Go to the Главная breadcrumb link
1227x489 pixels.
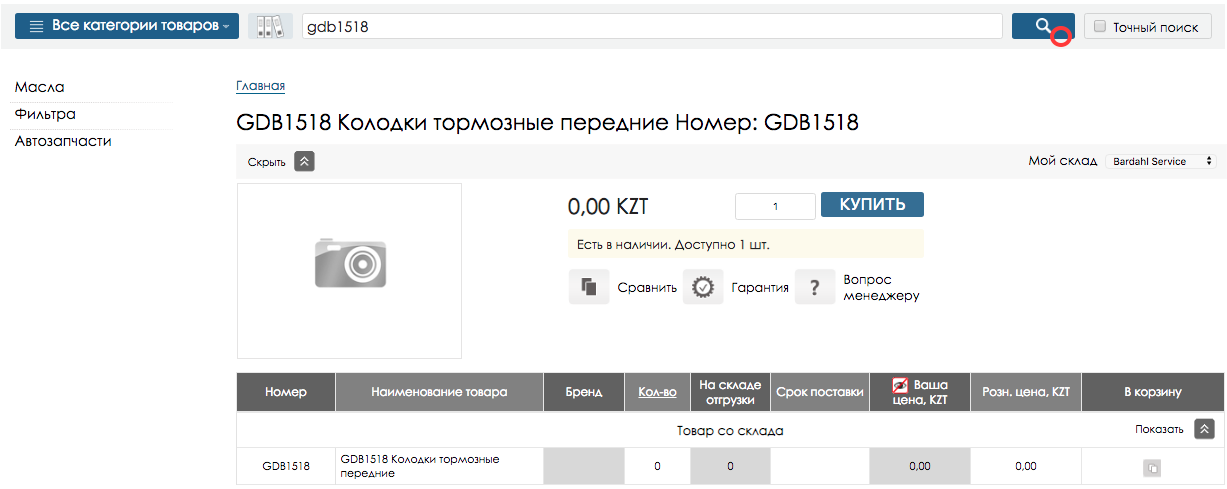coord(260,86)
